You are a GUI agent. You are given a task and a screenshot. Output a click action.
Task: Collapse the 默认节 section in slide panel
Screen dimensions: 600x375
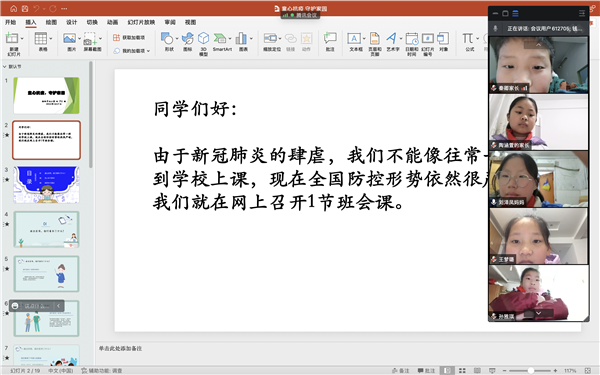5,67
